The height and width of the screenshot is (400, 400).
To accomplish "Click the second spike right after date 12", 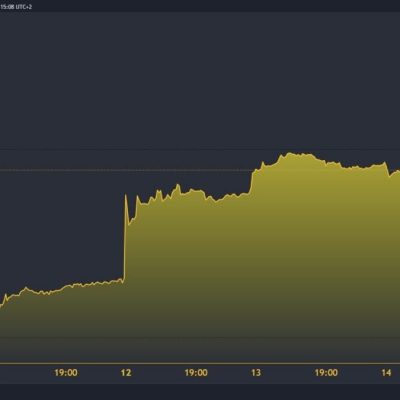I will [137, 197].
